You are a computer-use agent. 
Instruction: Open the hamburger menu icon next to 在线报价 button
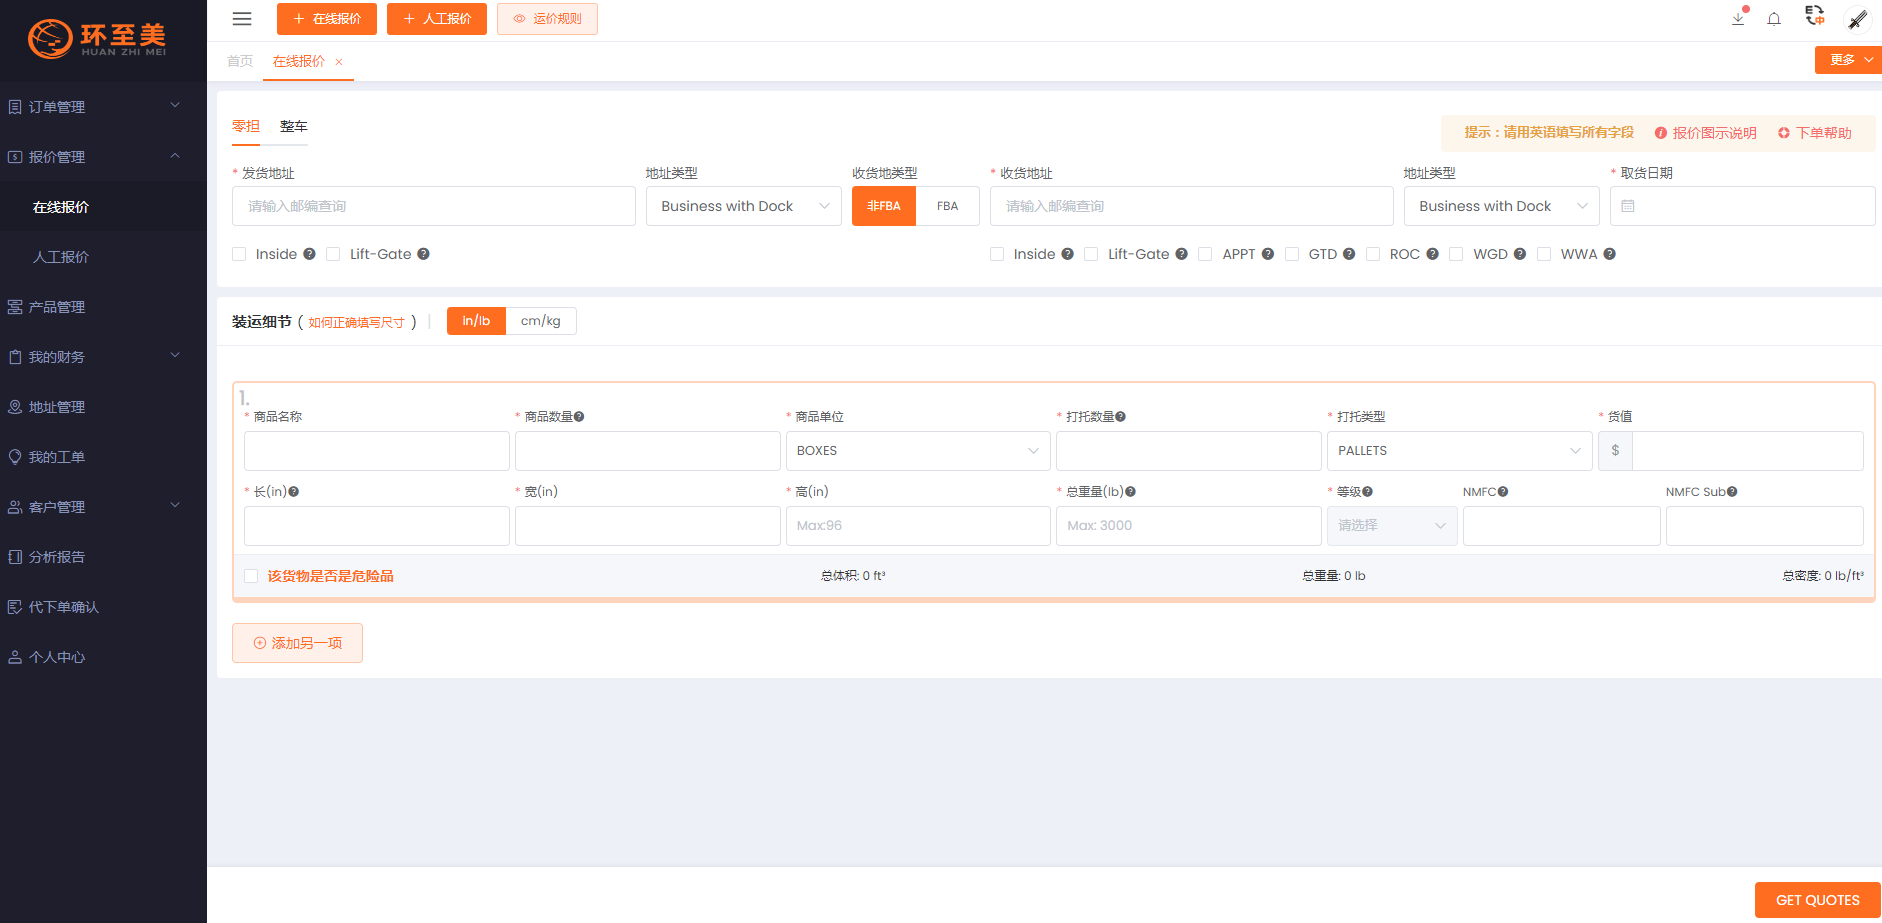coord(241,18)
